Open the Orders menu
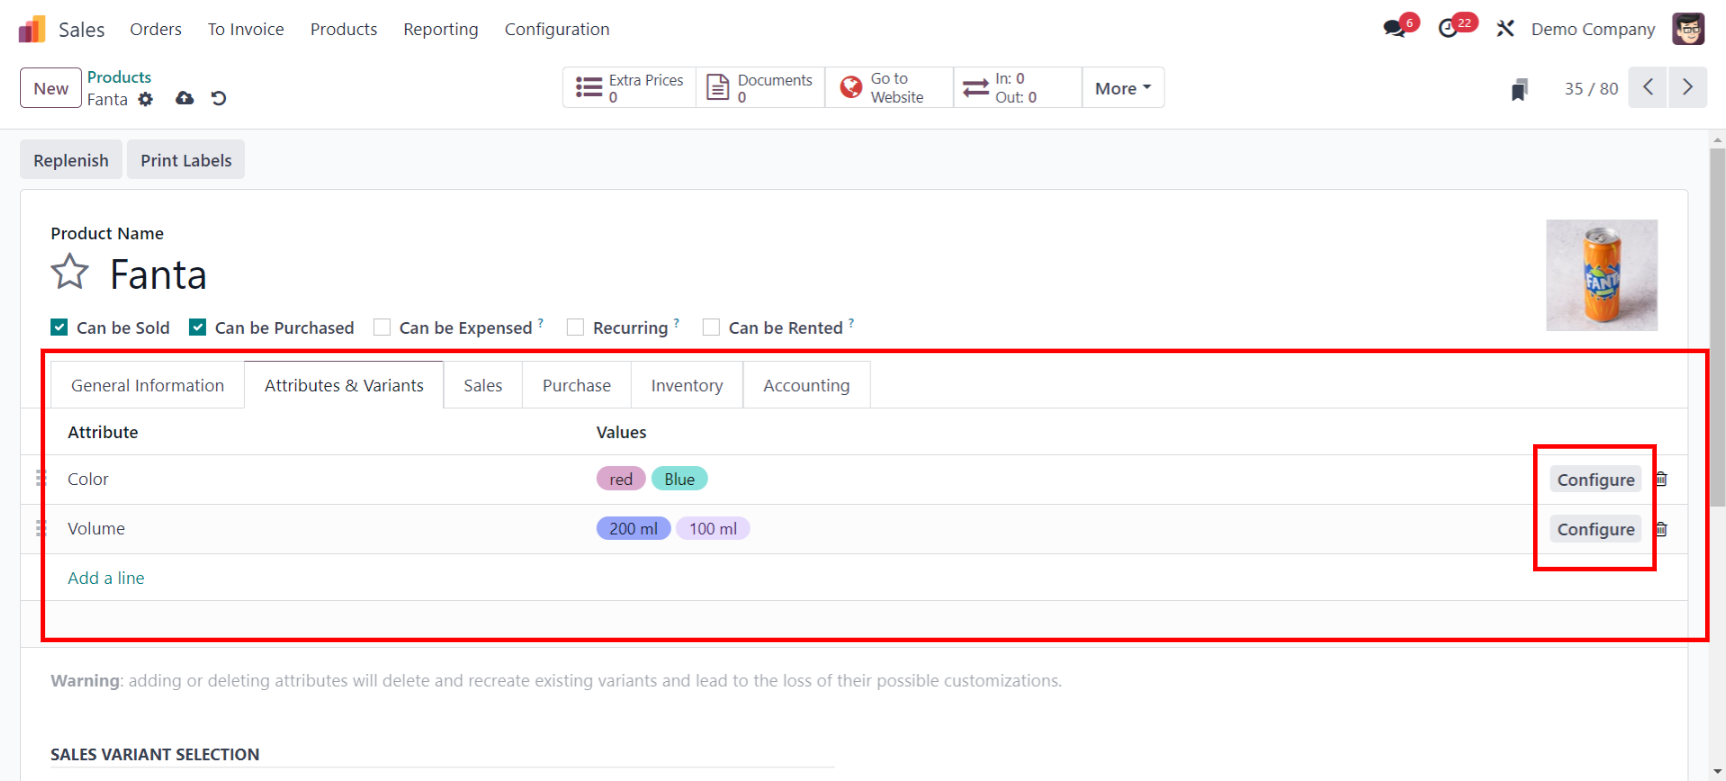The width and height of the screenshot is (1726, 781). click(x=156, y=29)
